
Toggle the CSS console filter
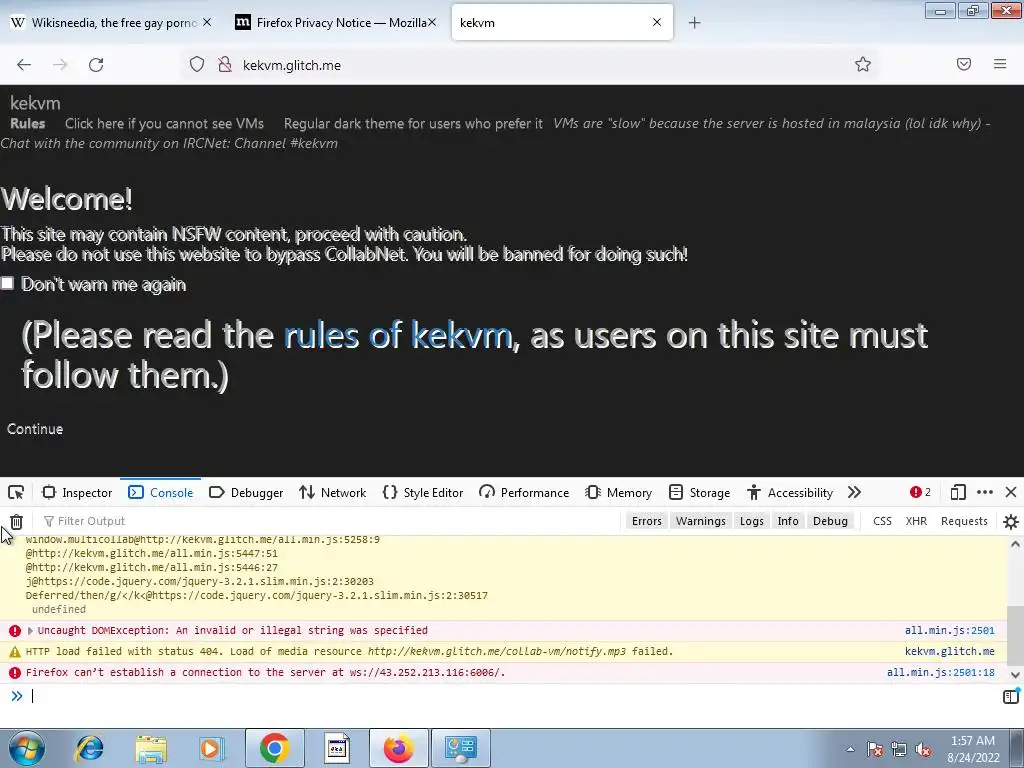tap(882, 521)
